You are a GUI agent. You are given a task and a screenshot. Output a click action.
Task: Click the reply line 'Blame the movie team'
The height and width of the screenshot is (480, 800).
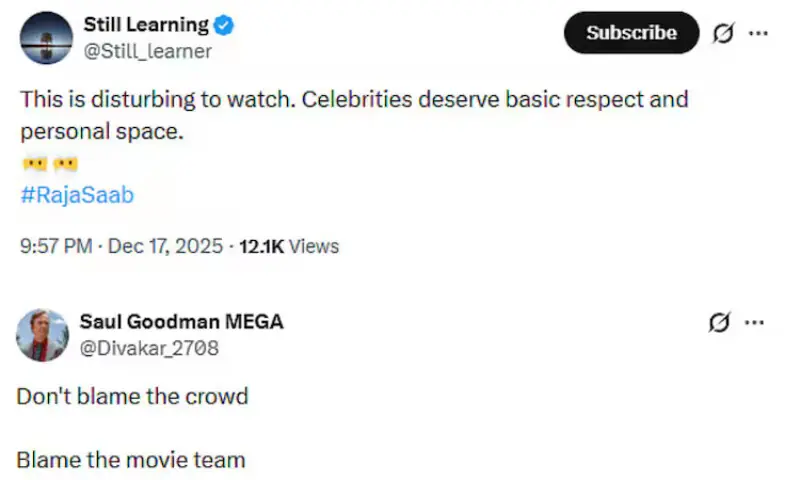pos(131,460)
